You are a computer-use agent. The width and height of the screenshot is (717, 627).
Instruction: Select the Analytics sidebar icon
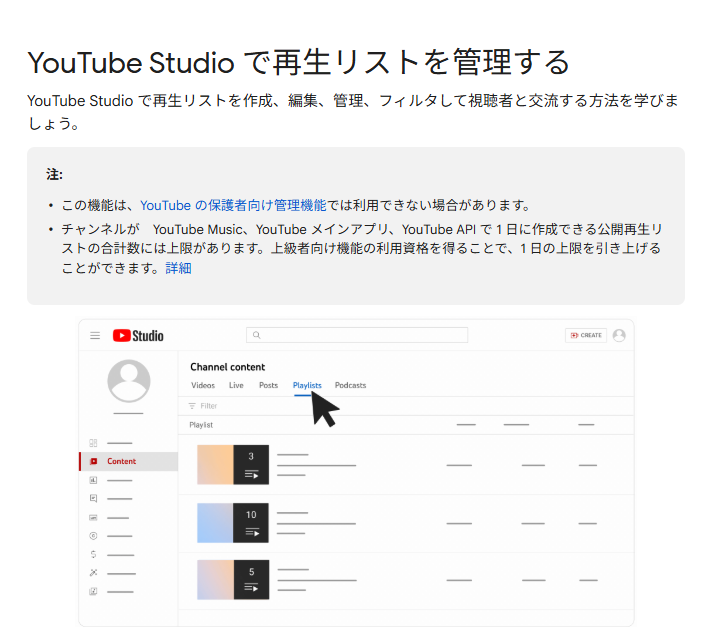coord(93,480)
